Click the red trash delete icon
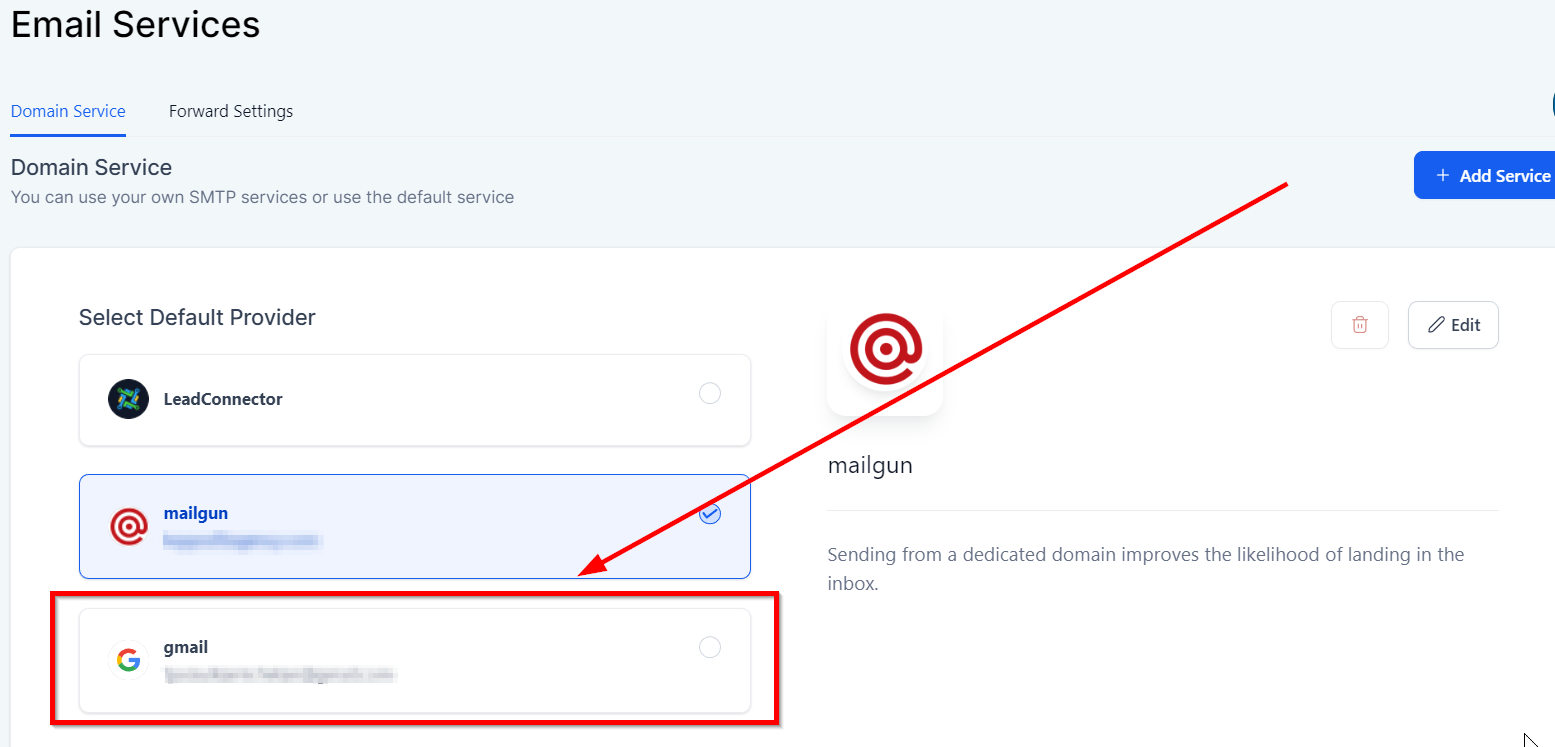The image size is (1555, 747). tap(1360, 325)
